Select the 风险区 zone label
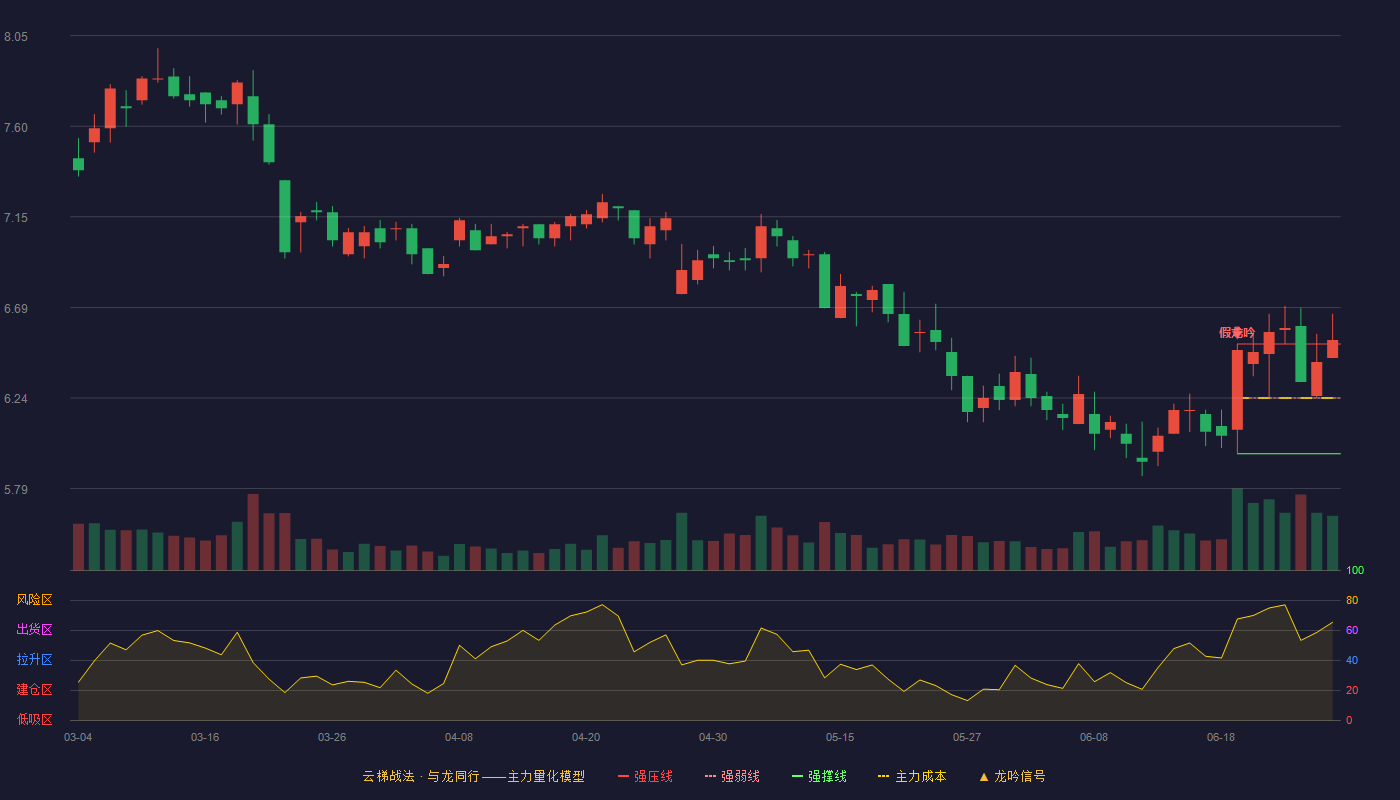1400x800 pixels. click(x=34, y=600)
